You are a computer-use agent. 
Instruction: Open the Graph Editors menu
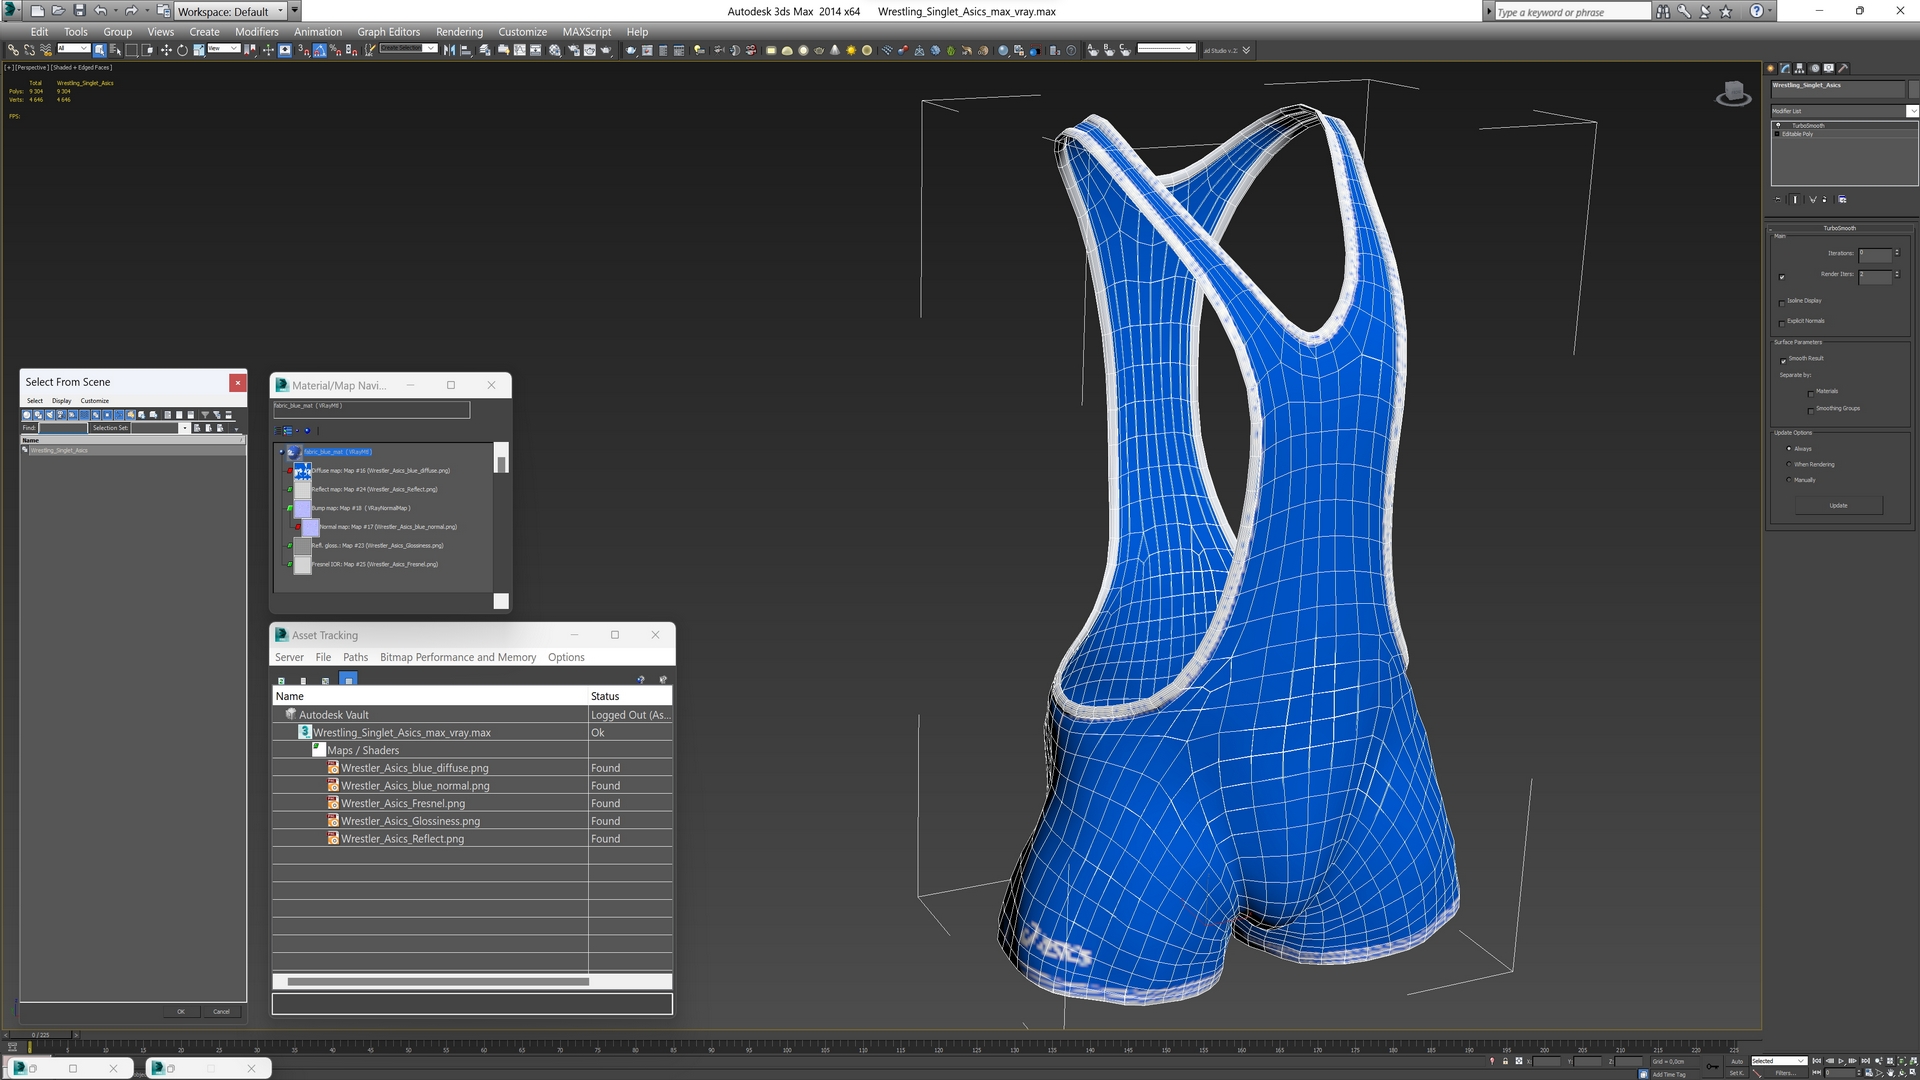point(389,32)
